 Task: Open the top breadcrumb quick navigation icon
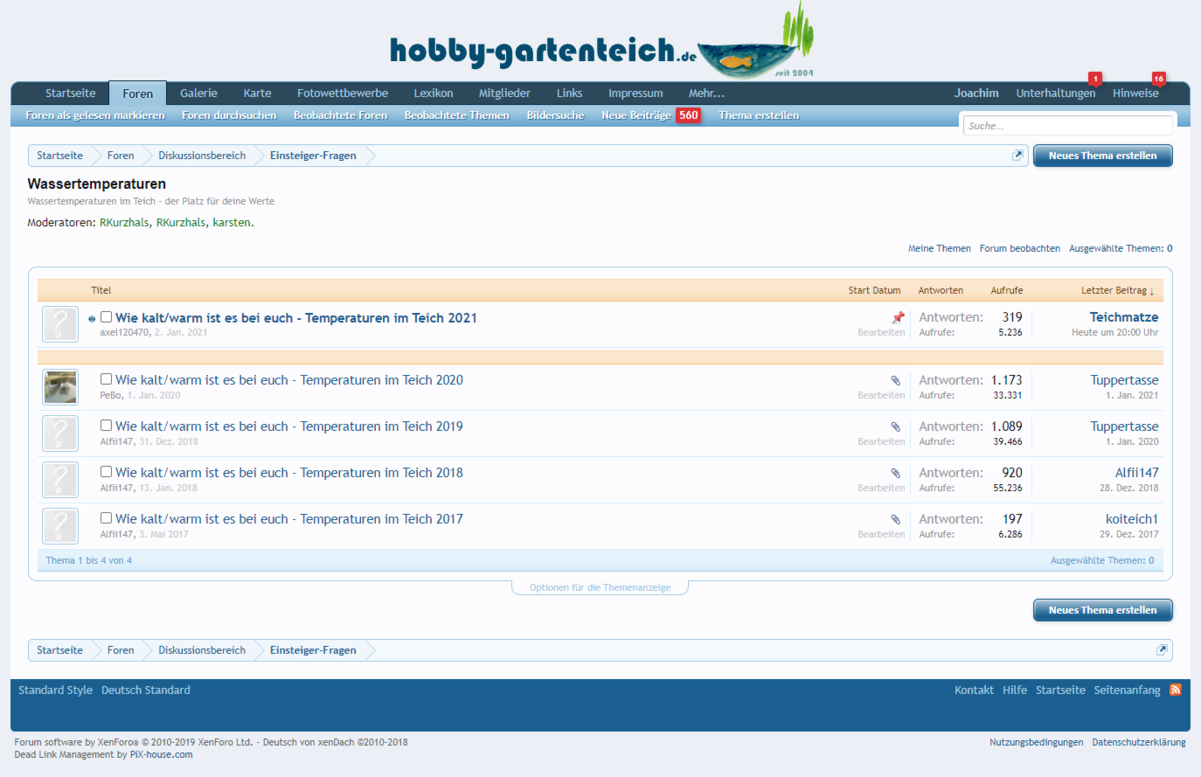click(1018, 155)
